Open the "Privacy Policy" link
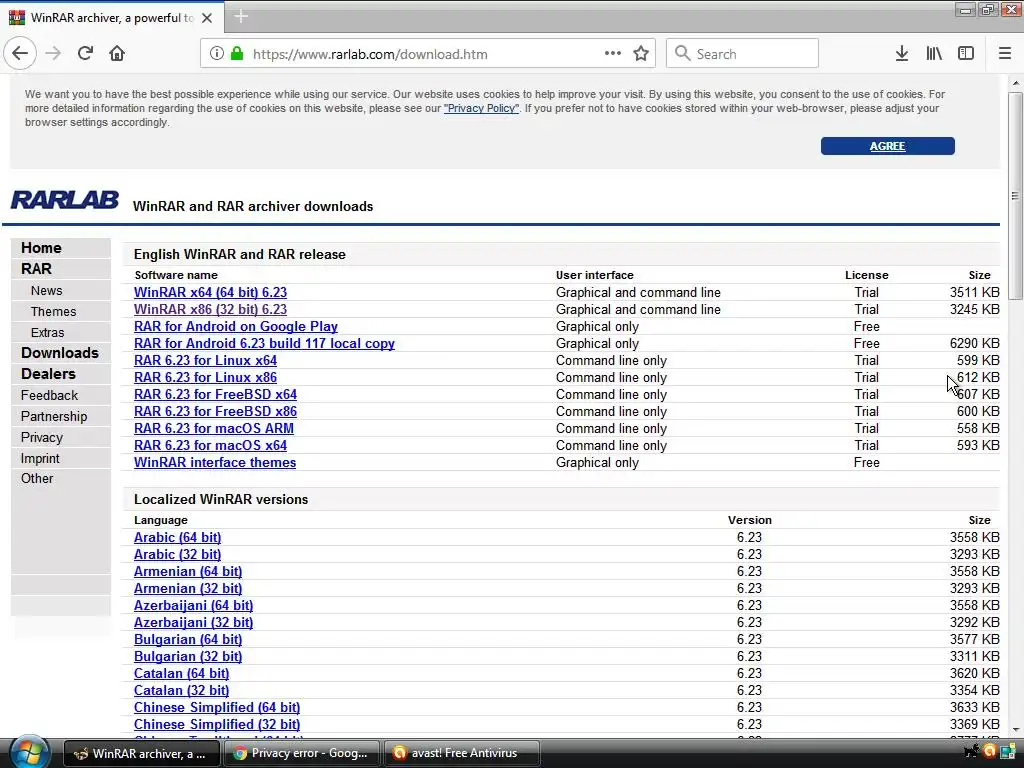 pyautogui.click(x=481, y=108)
